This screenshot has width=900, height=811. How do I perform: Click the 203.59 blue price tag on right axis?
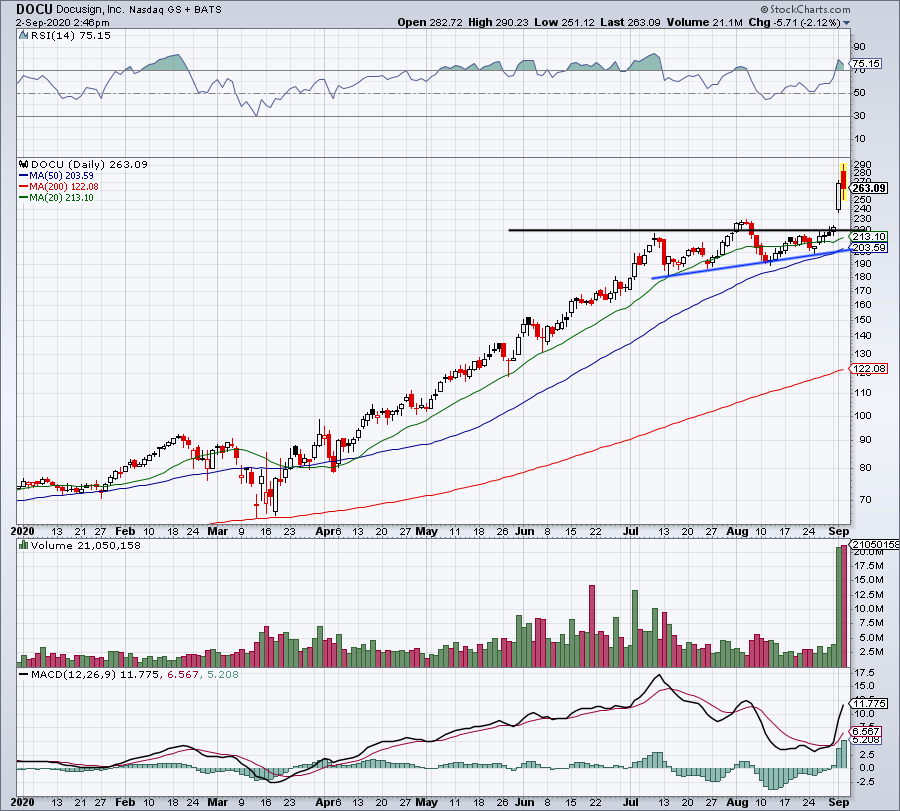[868, 248]
